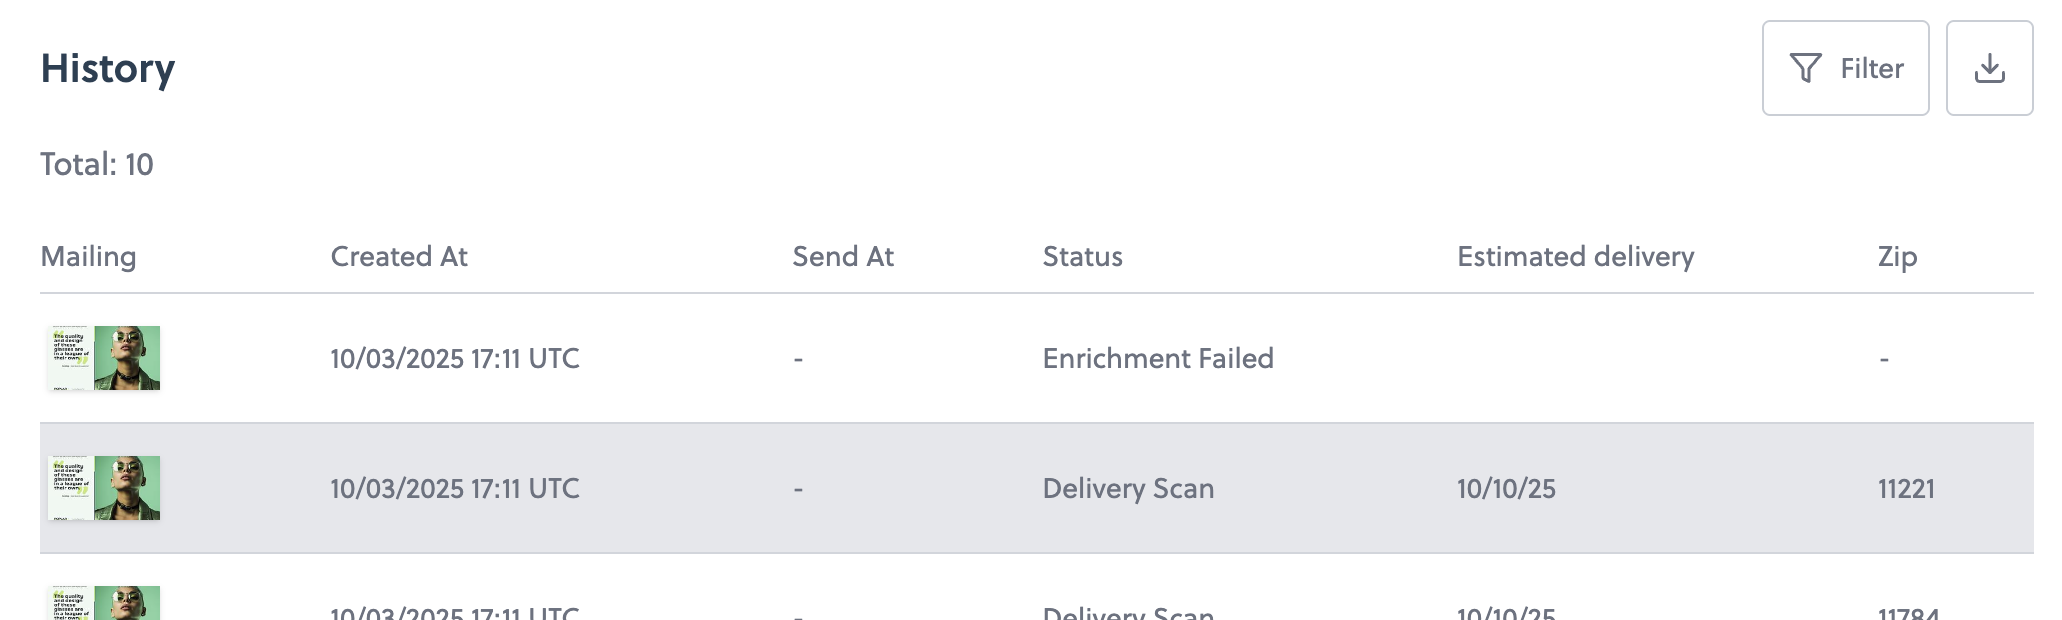Sort by Zip column header
Viewport: 2062px width, 620px height.
point(1897,257)
